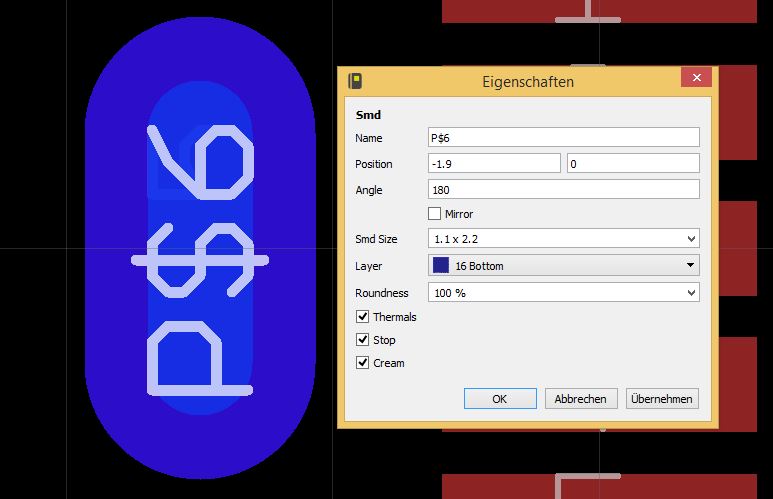Image resolution: width=773 pixels, height=499 pixels.
Task: Open the Layer dropdown 16 Bottom
Action: [x=563, y=265]
